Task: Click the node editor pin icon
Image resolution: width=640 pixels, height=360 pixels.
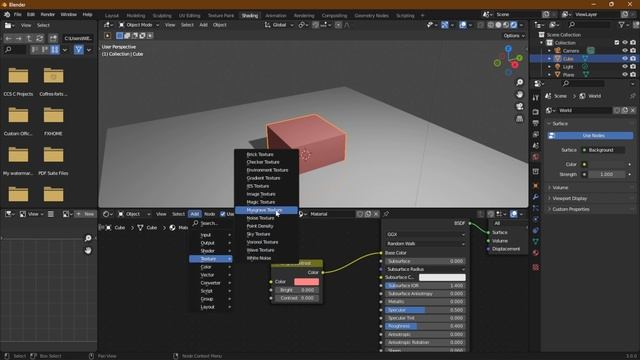Action: [386, 214]
